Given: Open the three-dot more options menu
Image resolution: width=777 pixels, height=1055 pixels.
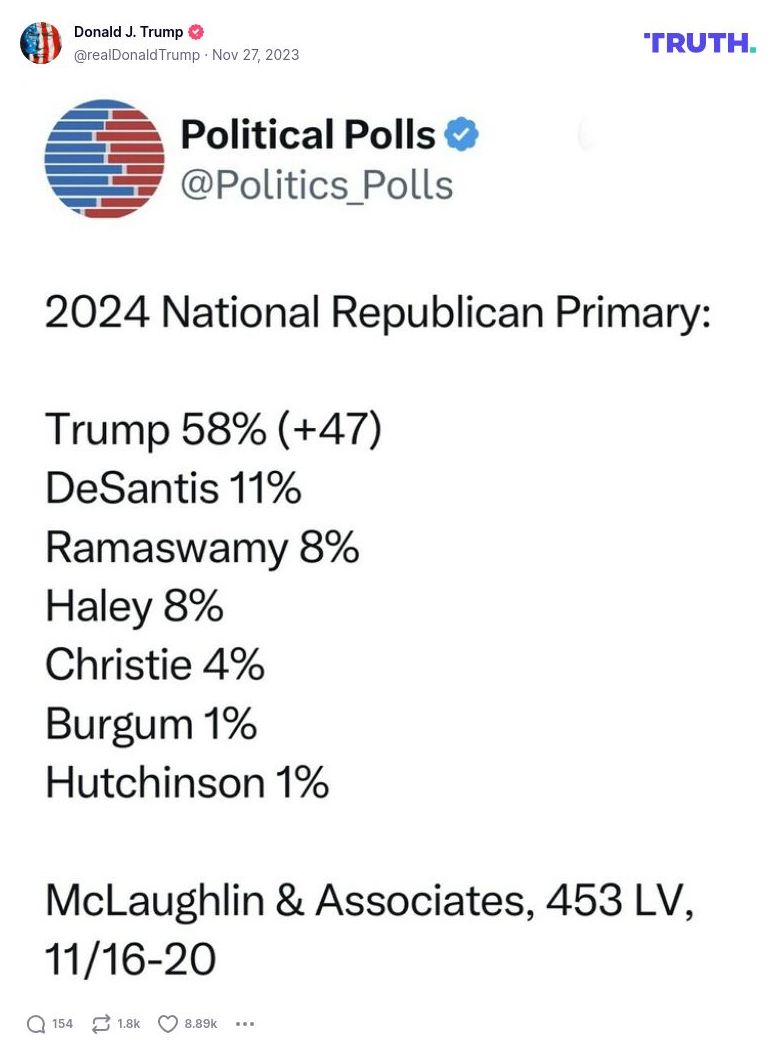Looking at the screenshot, I should [243, 1024].
